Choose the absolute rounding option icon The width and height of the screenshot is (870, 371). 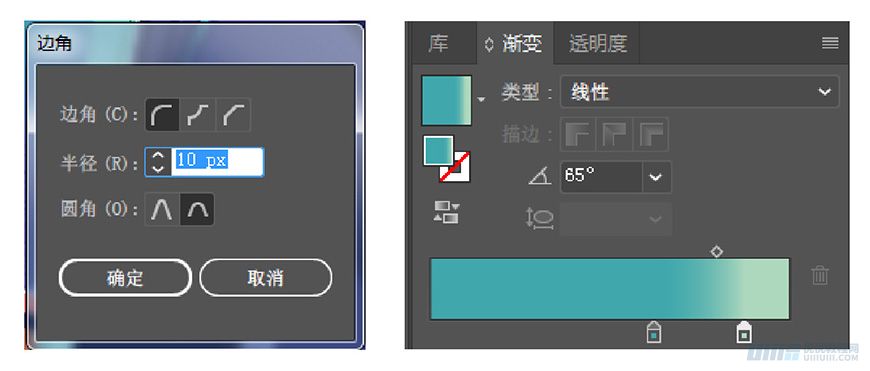click(x=162, y=210)
